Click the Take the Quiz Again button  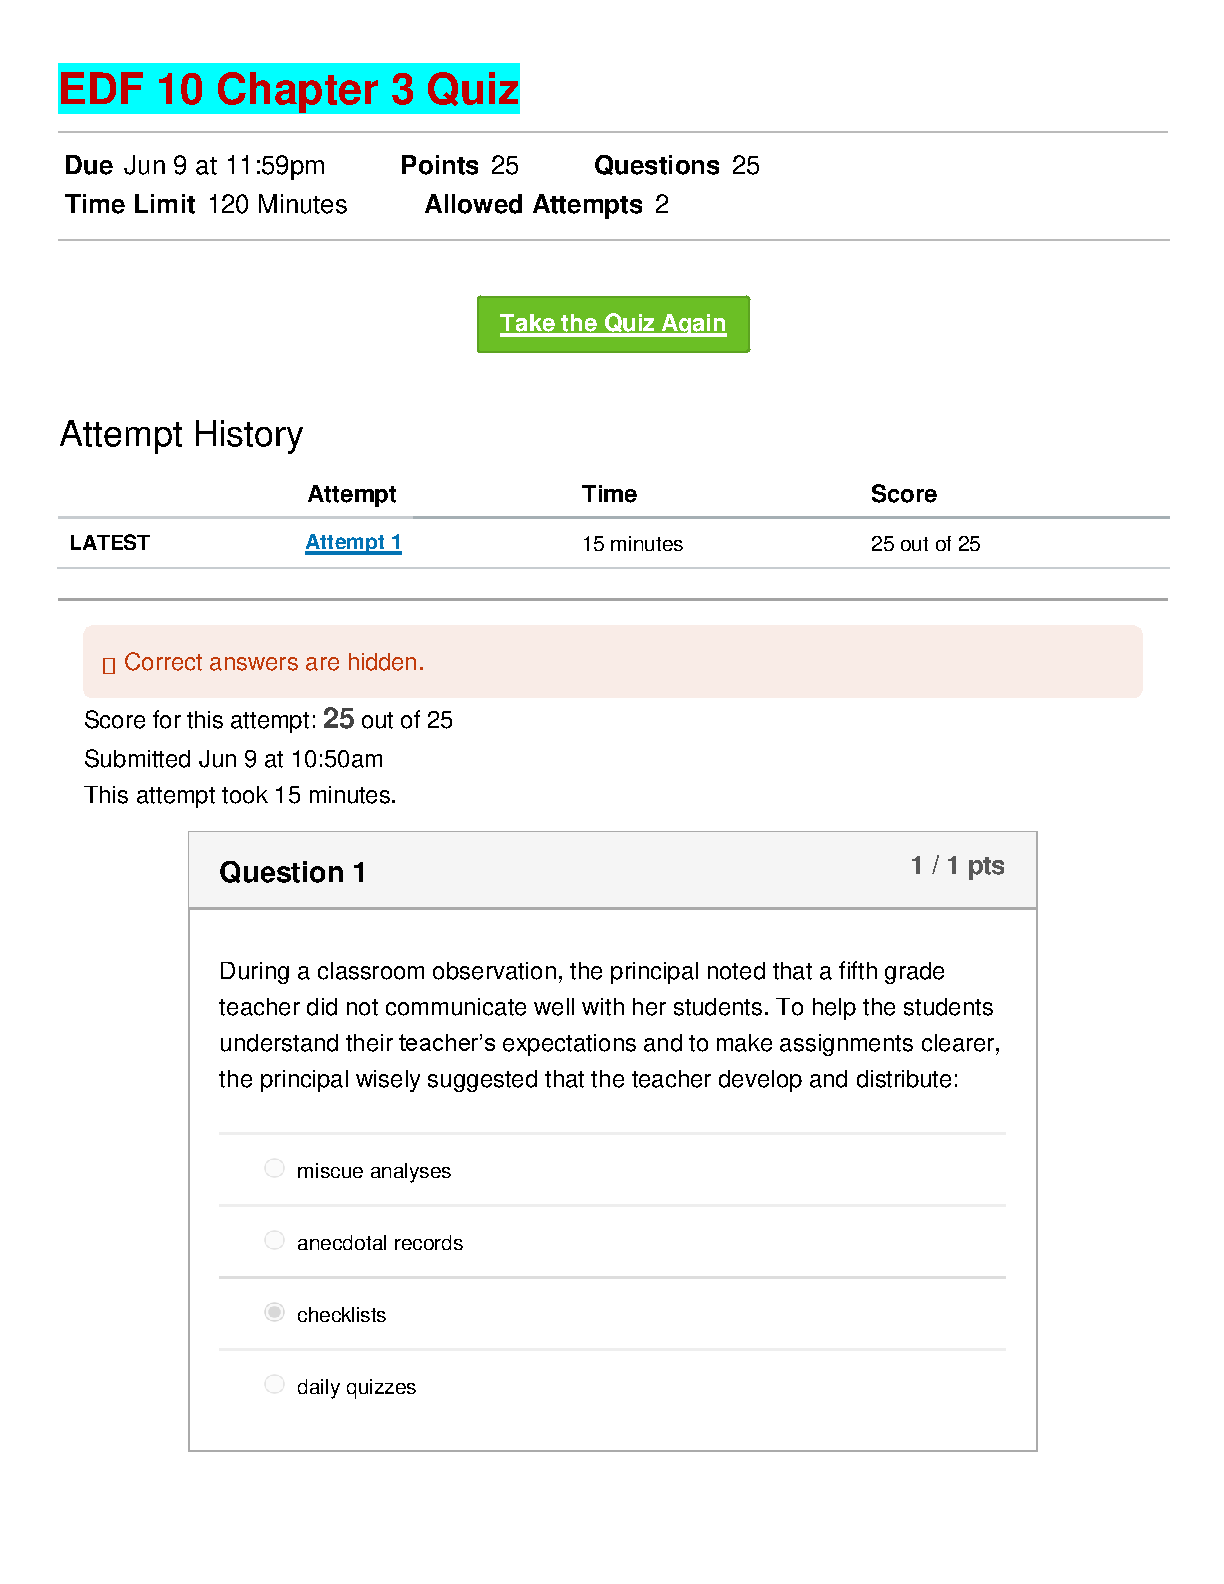coord(613,324)
